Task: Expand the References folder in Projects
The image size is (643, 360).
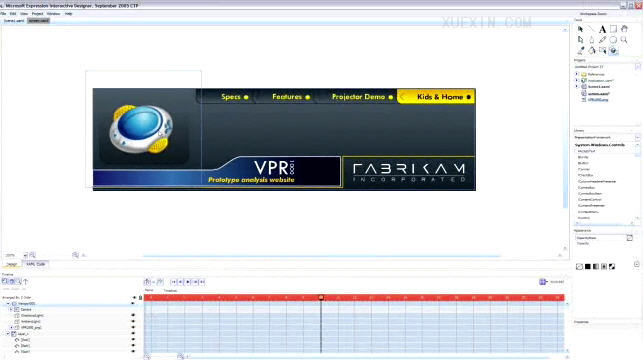Action: [x=577, y=74]
